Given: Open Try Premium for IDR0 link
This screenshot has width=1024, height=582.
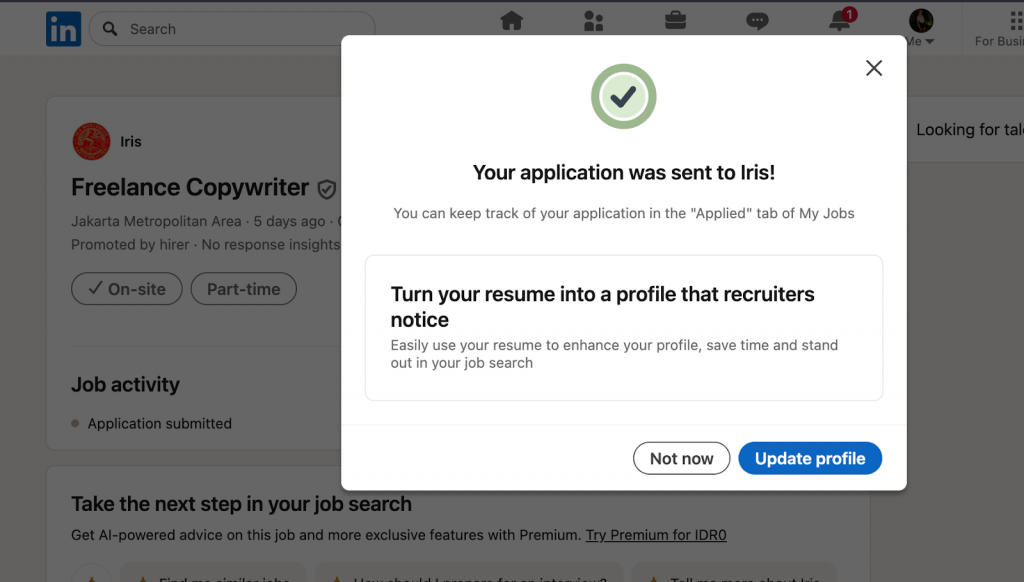Looking at the screenshot, I should click(x=656, y=535).
